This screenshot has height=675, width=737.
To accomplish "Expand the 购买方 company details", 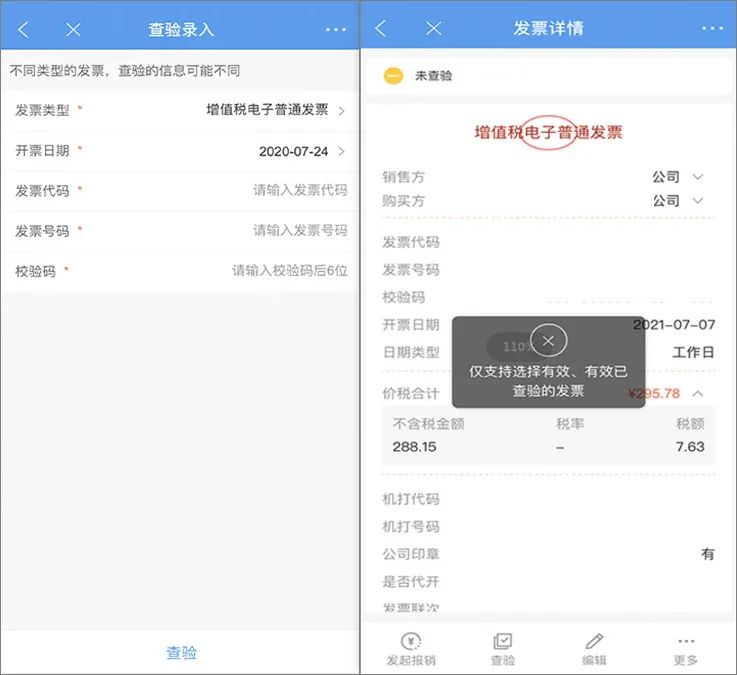I will [698, 201].
